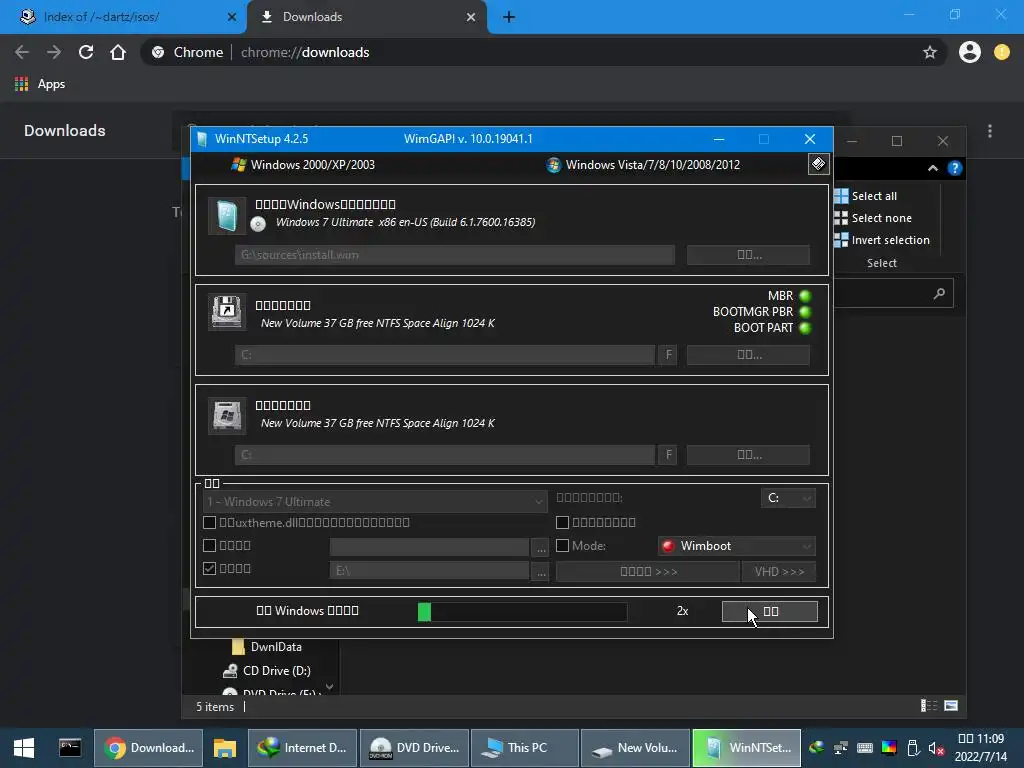Toggle the uxtheme.dll patch checkbox
The image size is (1024, 768).
[210, 522]
